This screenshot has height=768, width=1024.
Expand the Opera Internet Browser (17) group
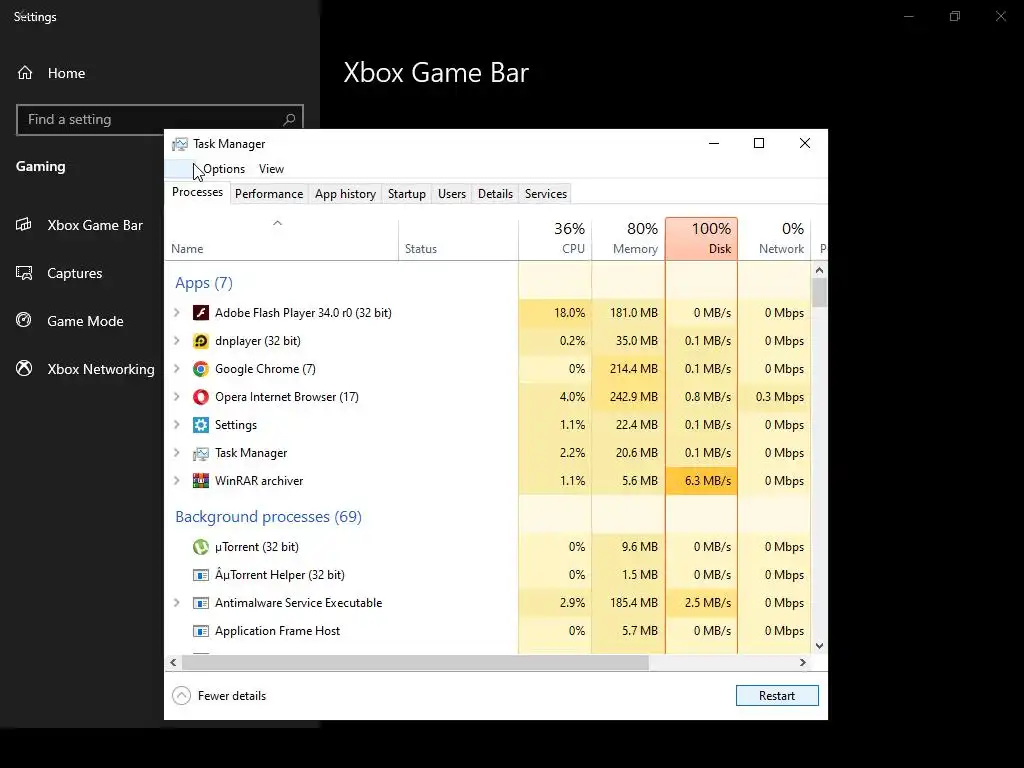pos(177,397)
